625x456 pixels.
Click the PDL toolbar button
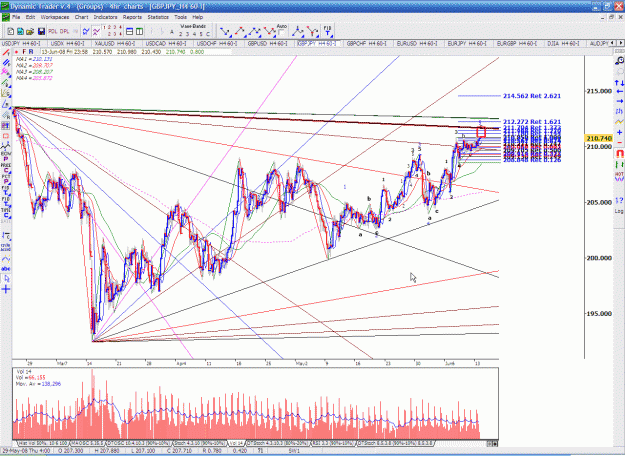53,31
